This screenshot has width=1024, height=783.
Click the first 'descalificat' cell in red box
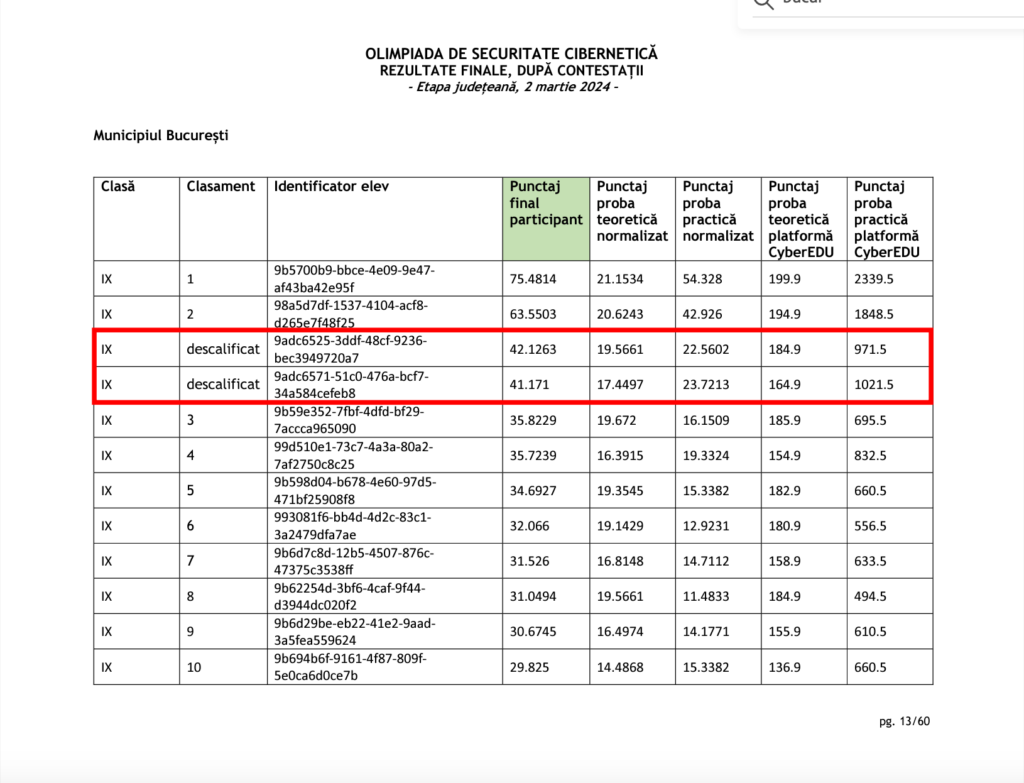(222, 350)
